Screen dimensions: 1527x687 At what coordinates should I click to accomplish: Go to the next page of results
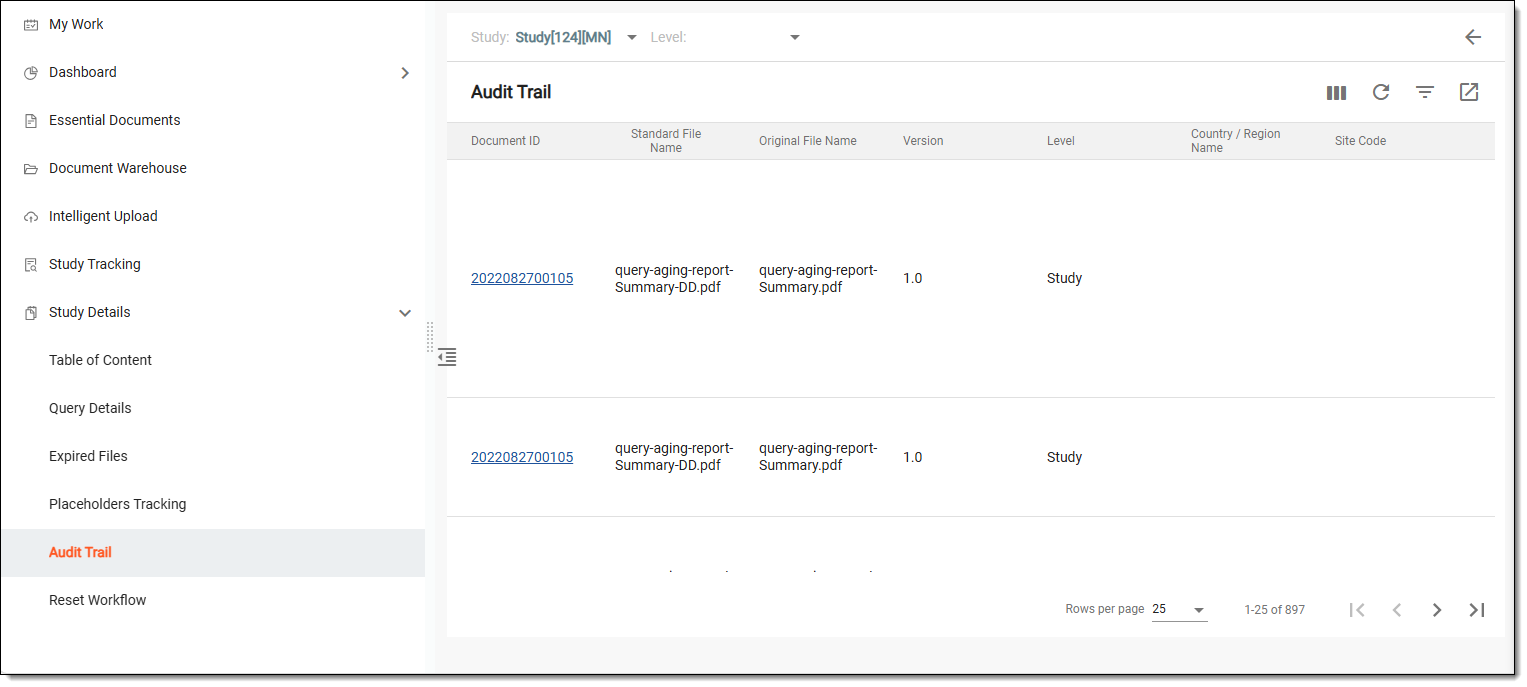click(x=1437, y=610)
